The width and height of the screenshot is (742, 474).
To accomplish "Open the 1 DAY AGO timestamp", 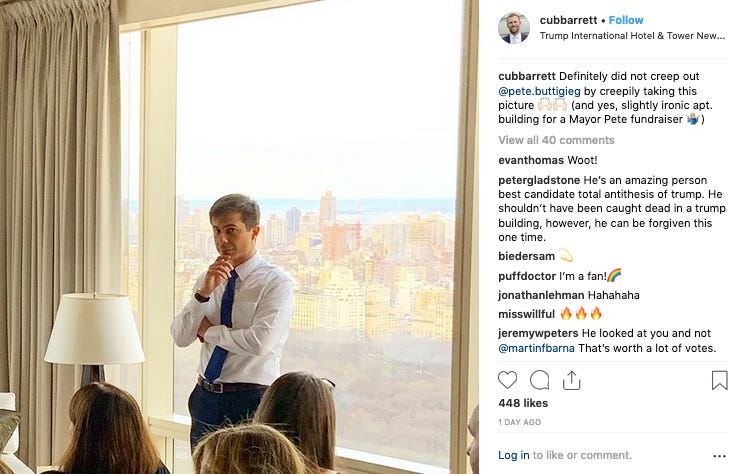I will pyautogui.click(x=519, y=422).
